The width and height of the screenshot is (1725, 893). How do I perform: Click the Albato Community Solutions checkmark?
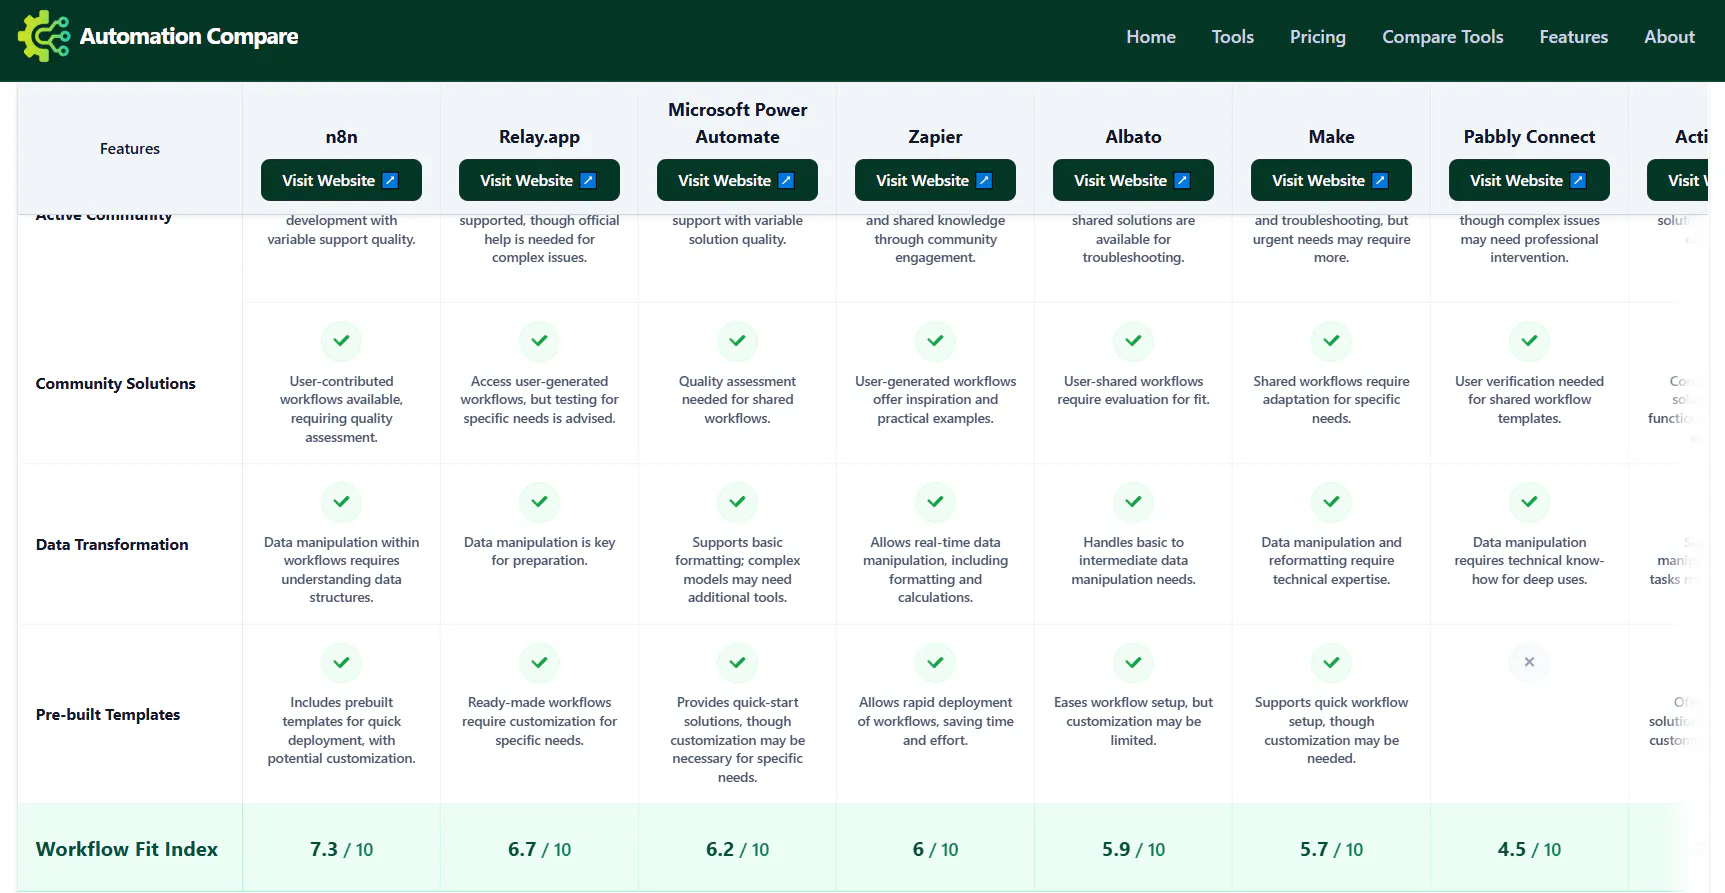pos(1133,341)
